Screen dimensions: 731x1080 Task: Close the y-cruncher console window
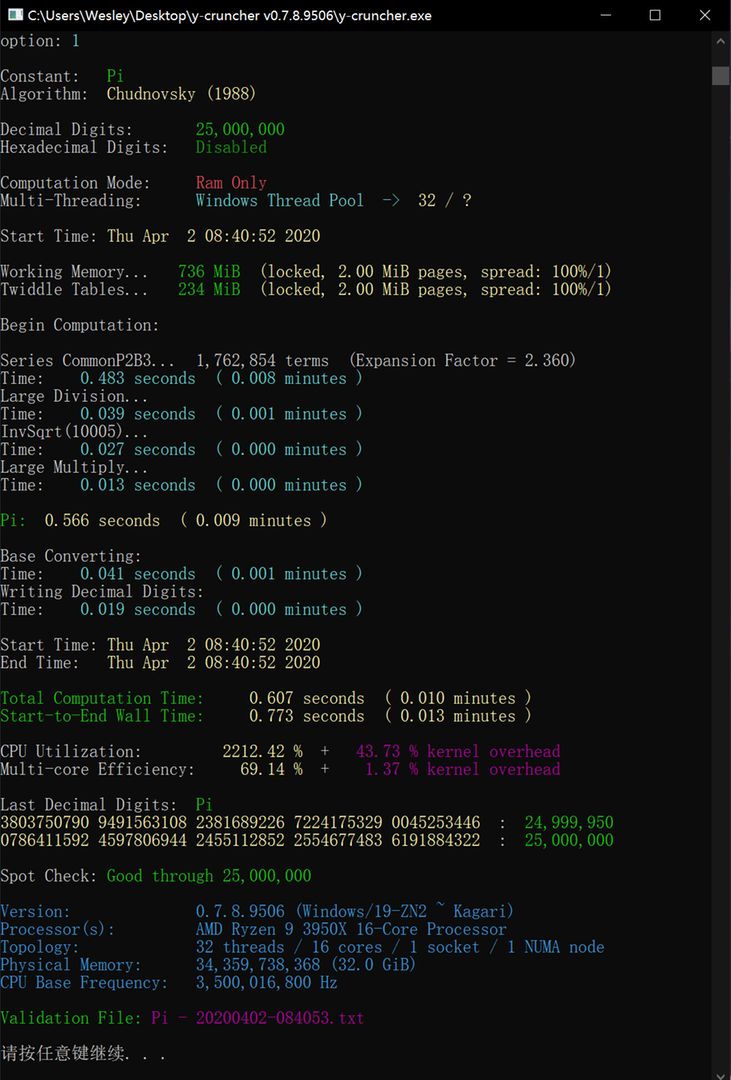[x=705, y=15]
